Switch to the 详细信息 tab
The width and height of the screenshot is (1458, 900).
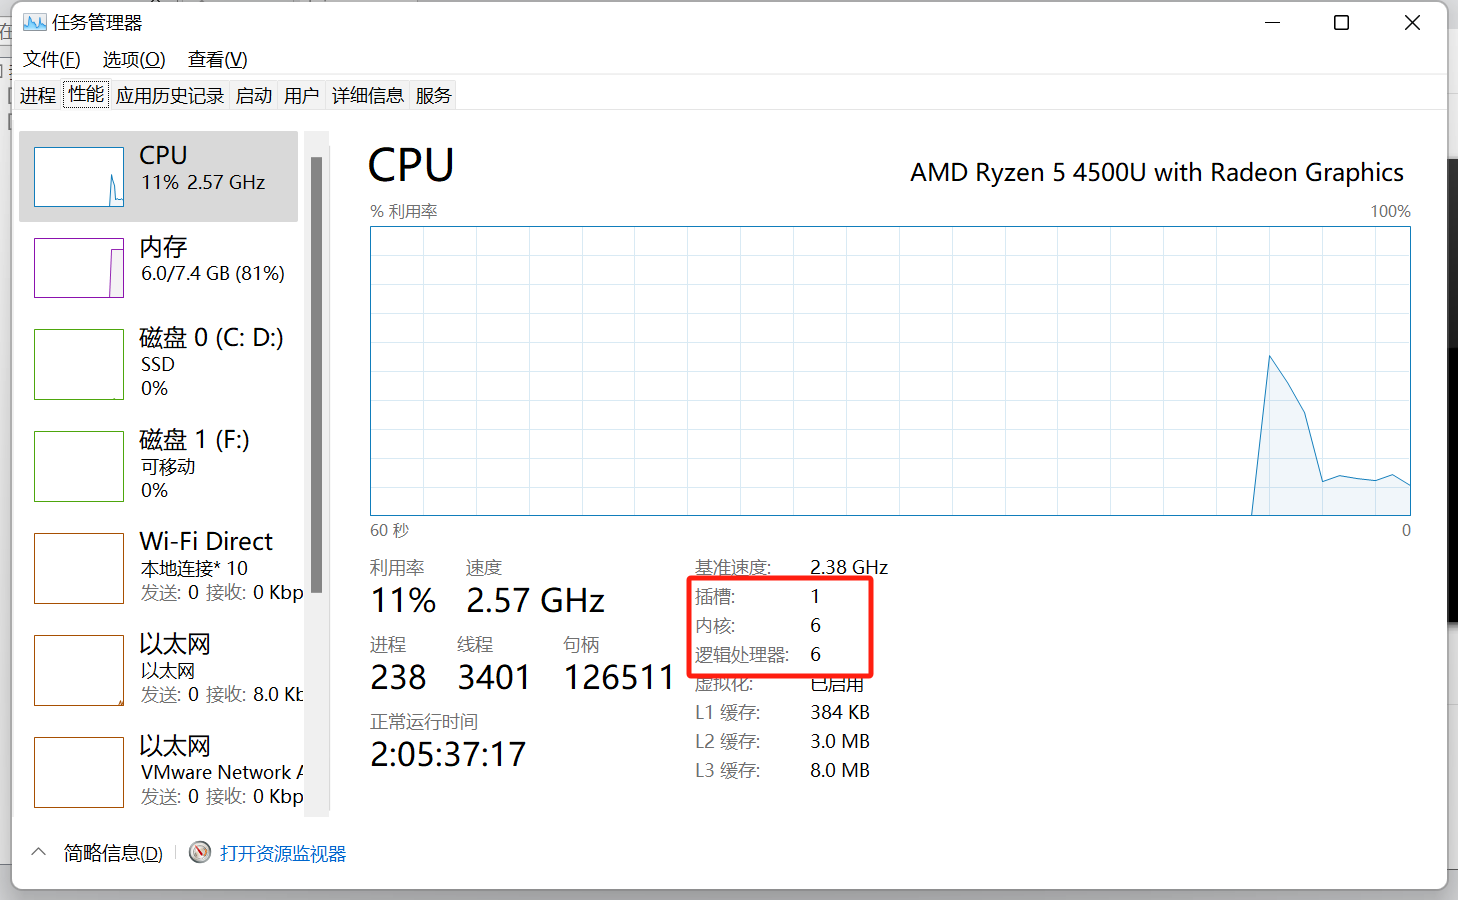tap(367, 95)
